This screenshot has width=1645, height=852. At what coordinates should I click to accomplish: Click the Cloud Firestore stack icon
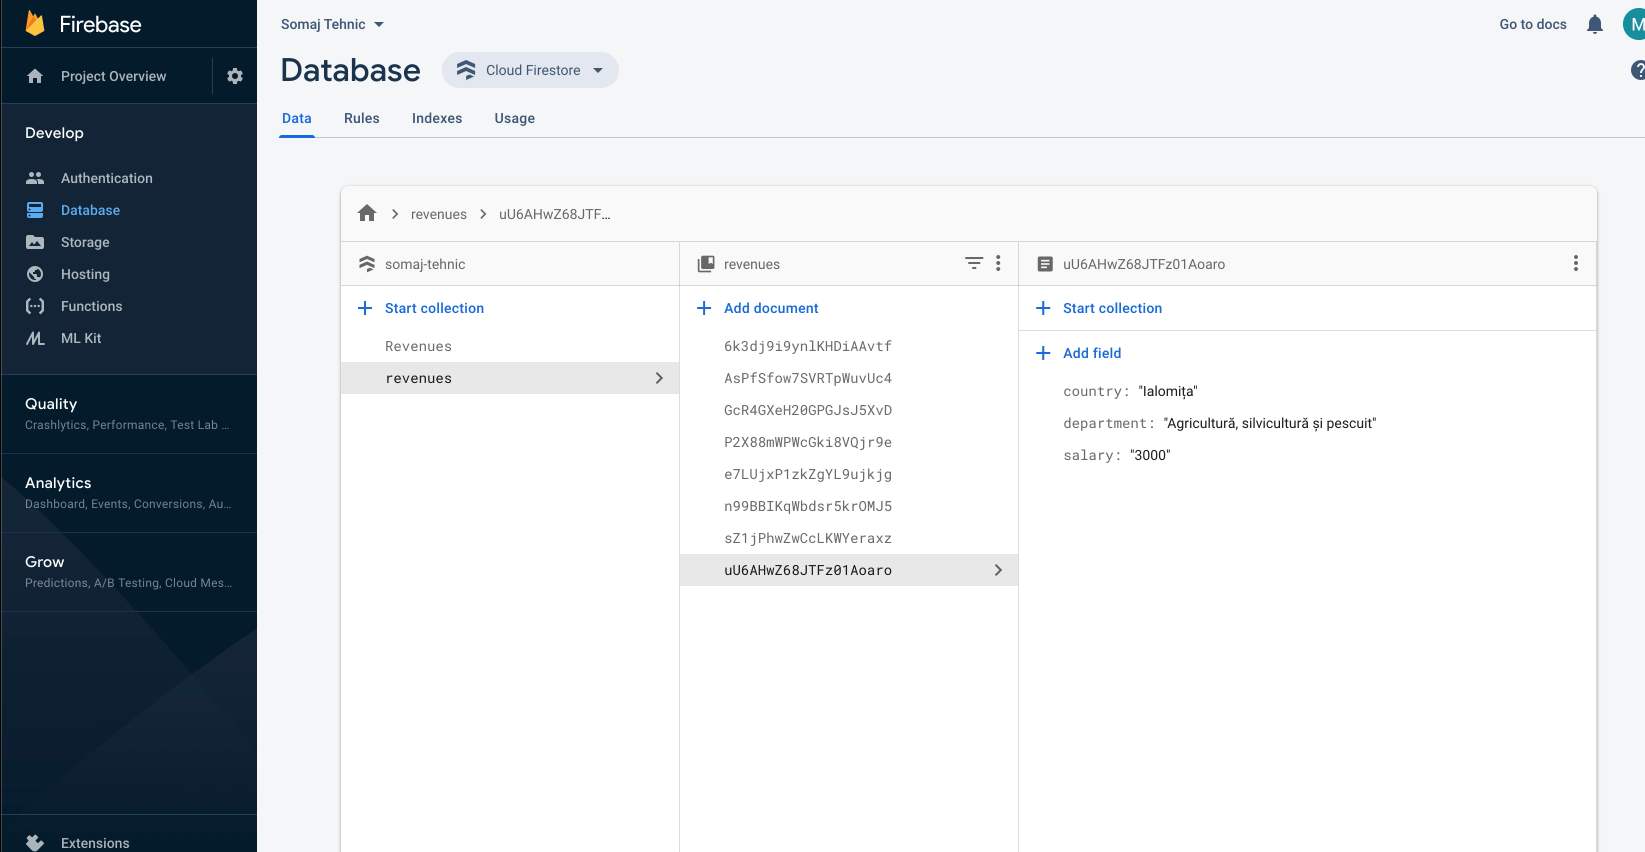tap(466, 70)
